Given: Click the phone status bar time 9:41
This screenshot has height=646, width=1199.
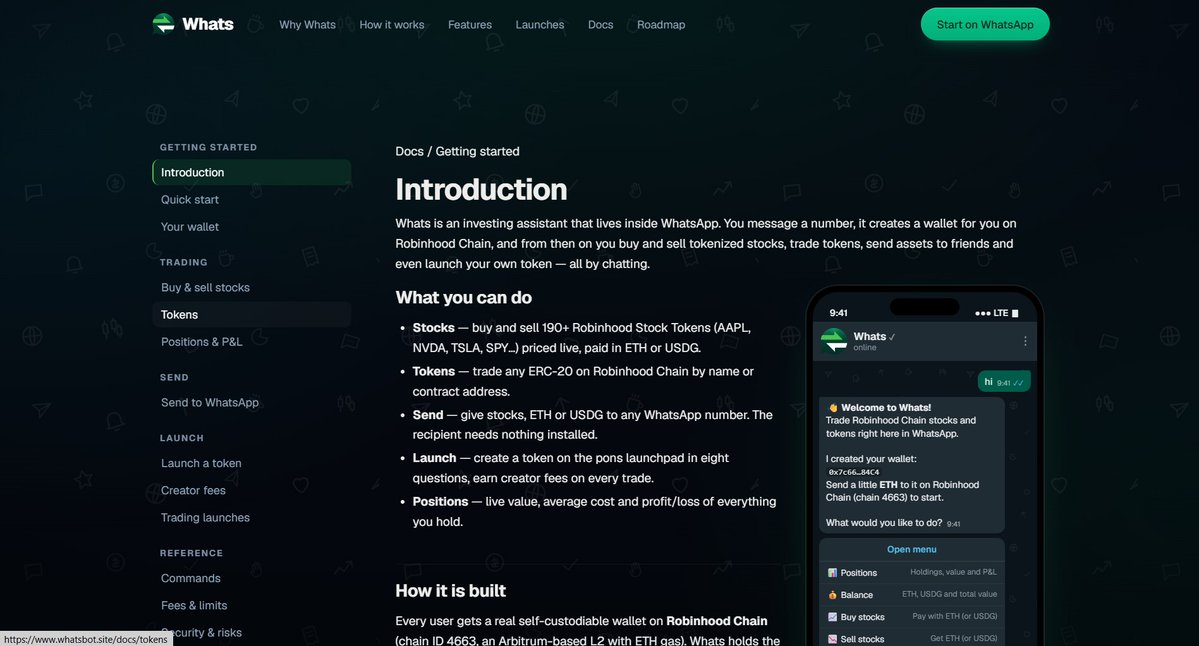Looking at the screenshot, I should (x=838, y=313).
